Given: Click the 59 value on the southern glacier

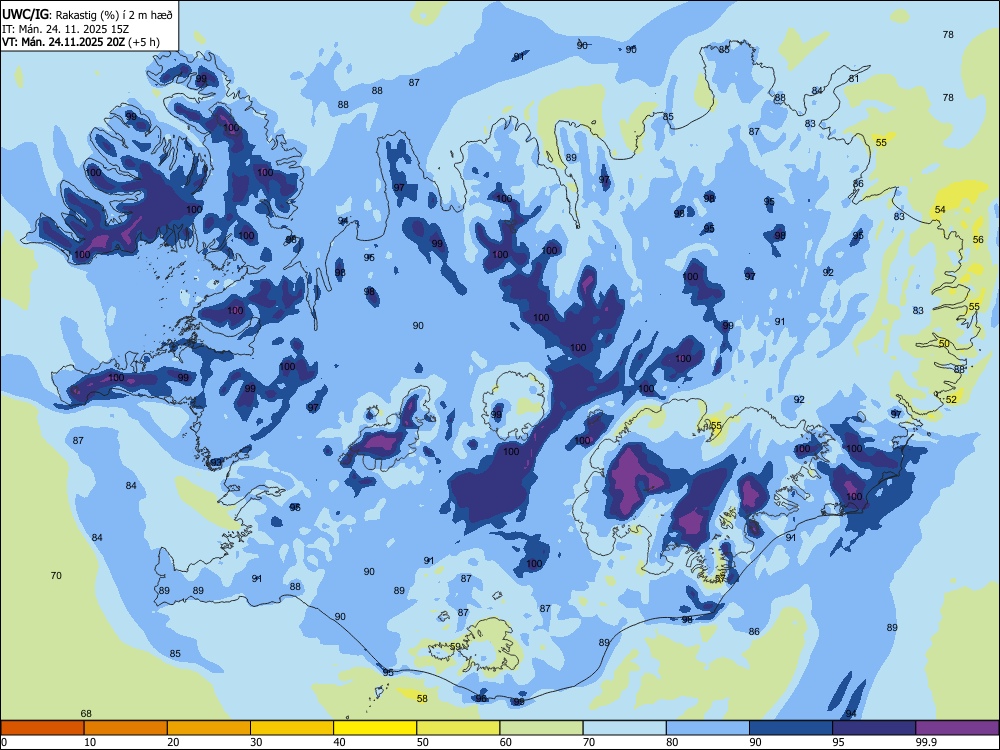Looking at the screenshot, I should click(455, 647).
